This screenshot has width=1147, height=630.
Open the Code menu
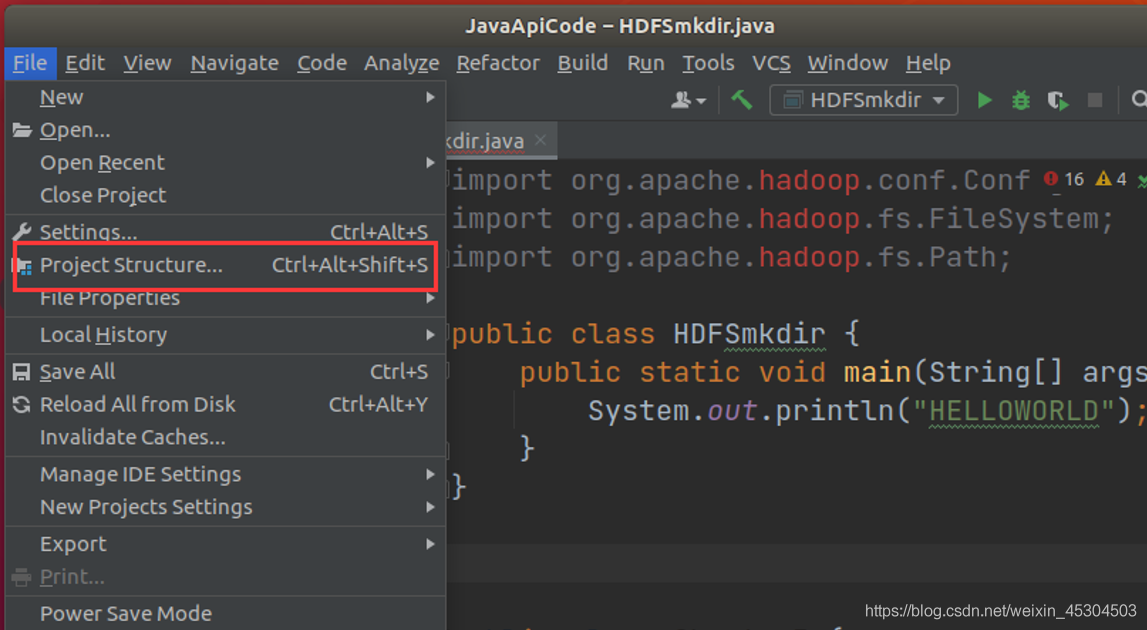322,64
